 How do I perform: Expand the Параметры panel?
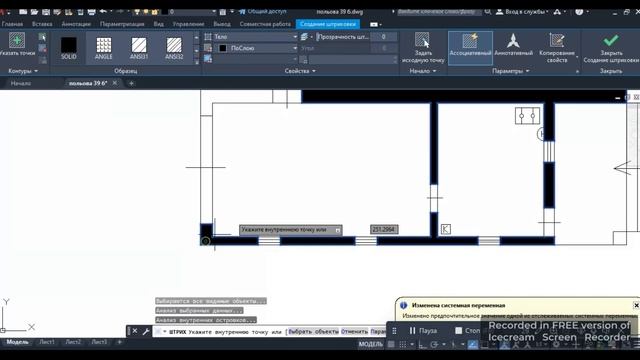(x=511, y=71)
